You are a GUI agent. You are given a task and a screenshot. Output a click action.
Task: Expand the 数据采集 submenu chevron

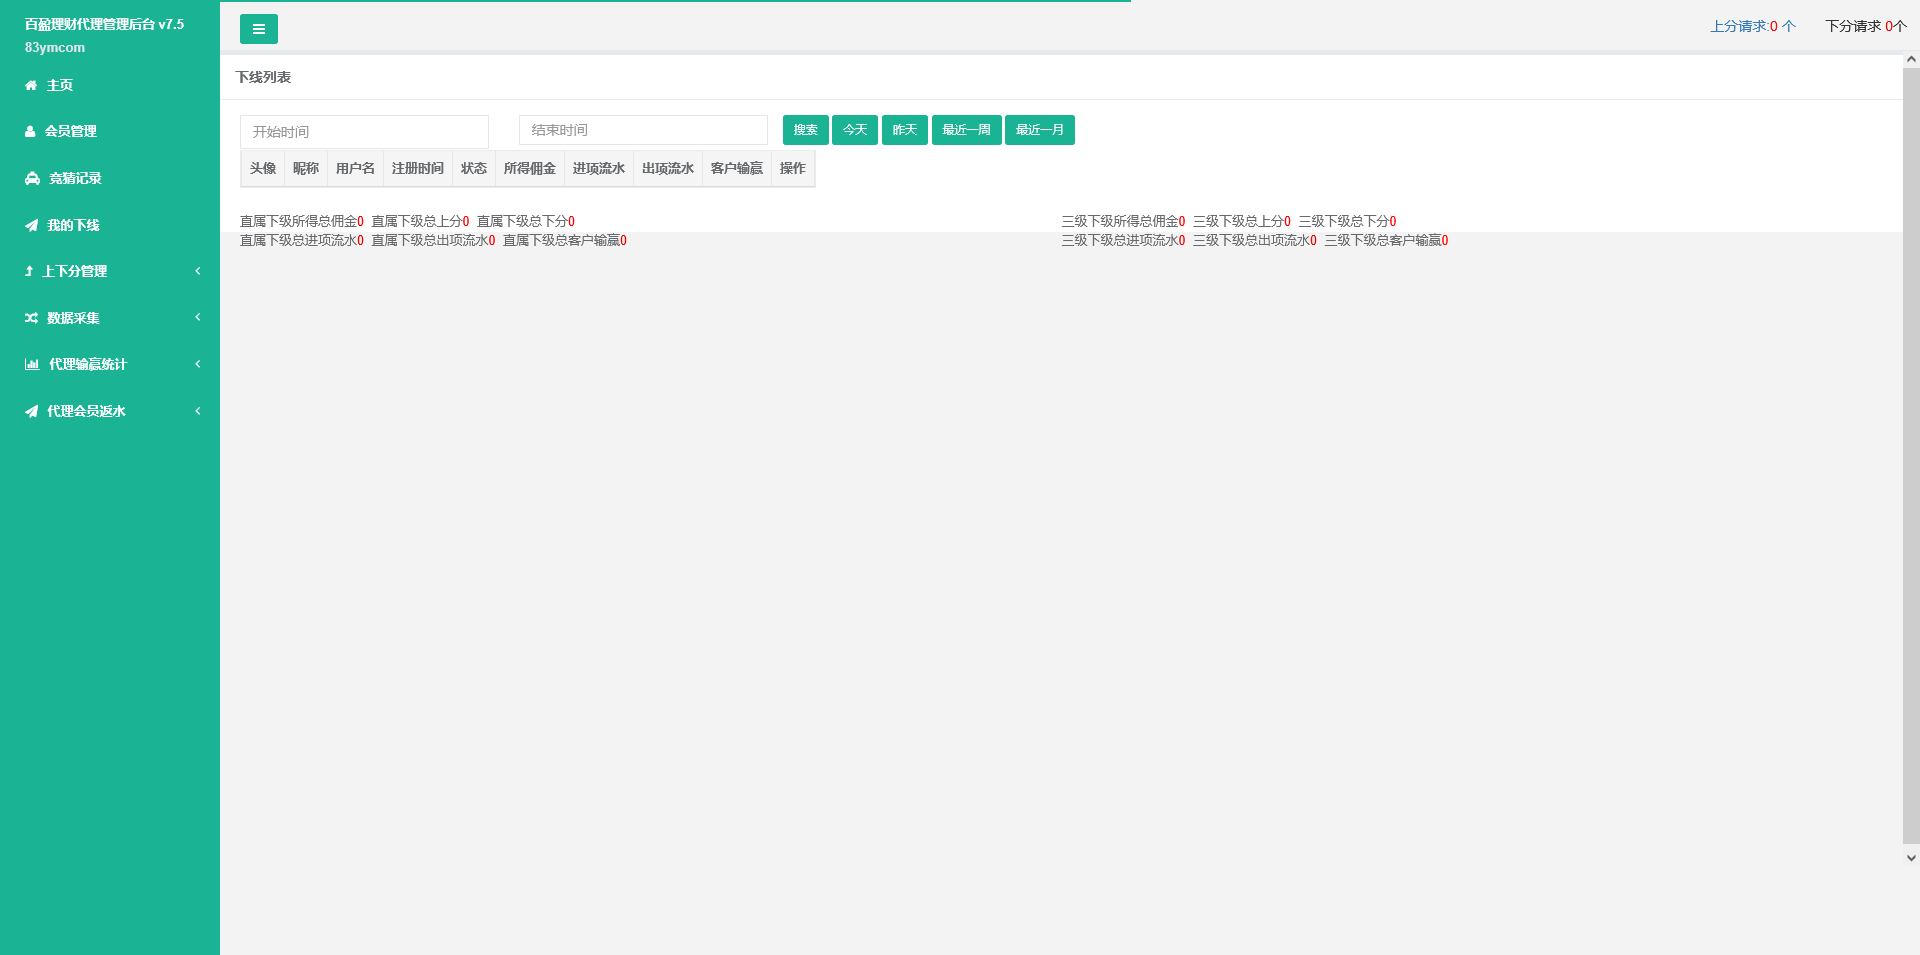[x=198, y=317]
